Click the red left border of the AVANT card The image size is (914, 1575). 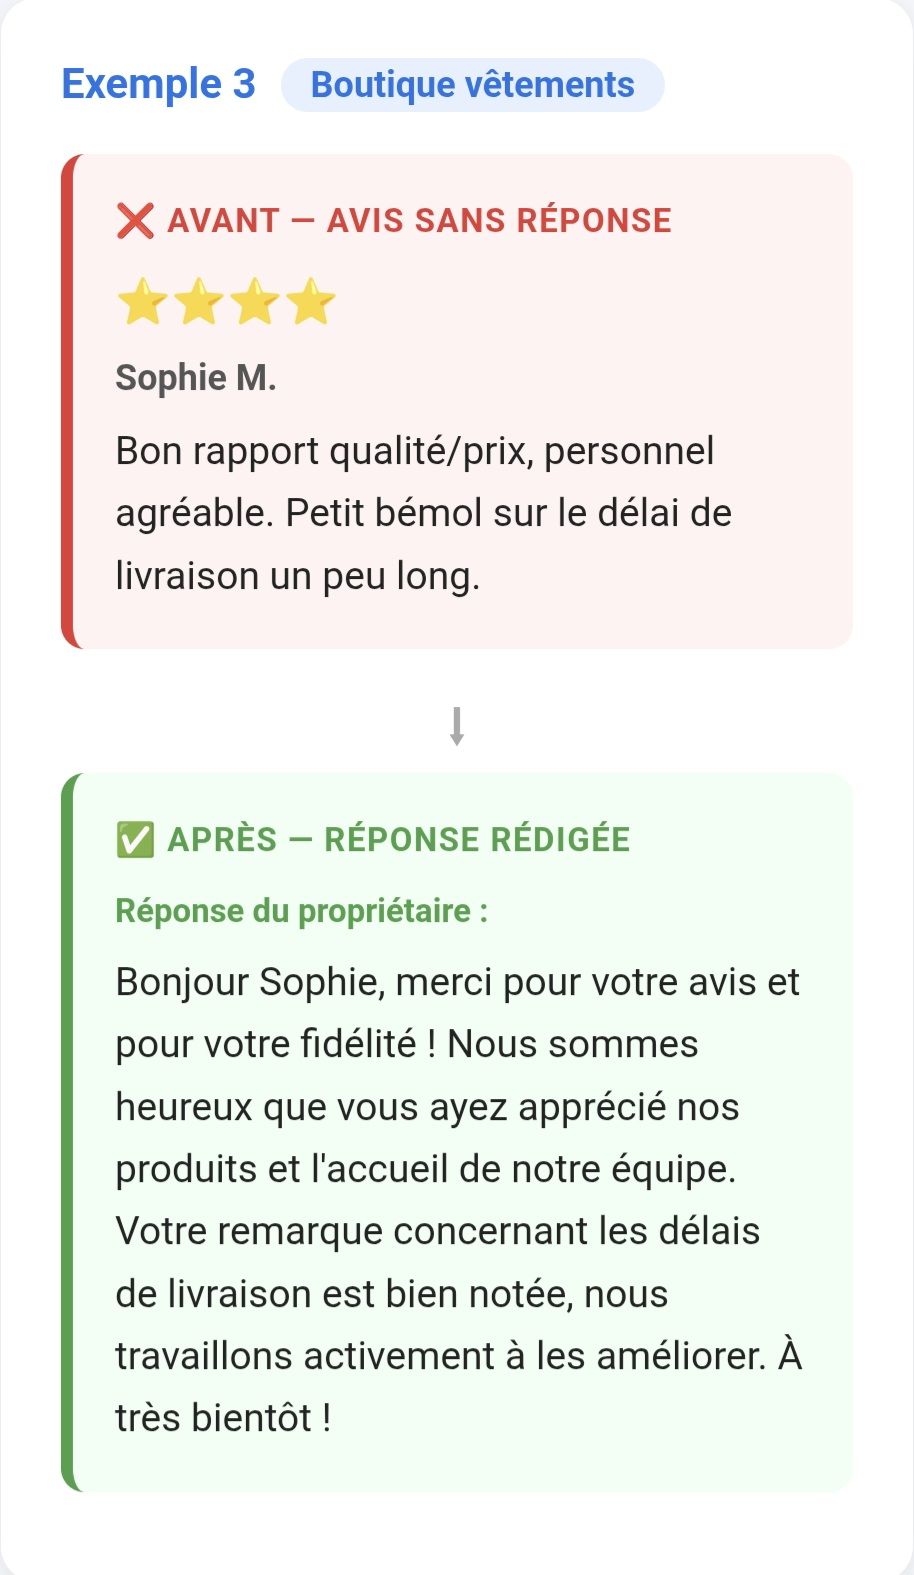[67, 402]
